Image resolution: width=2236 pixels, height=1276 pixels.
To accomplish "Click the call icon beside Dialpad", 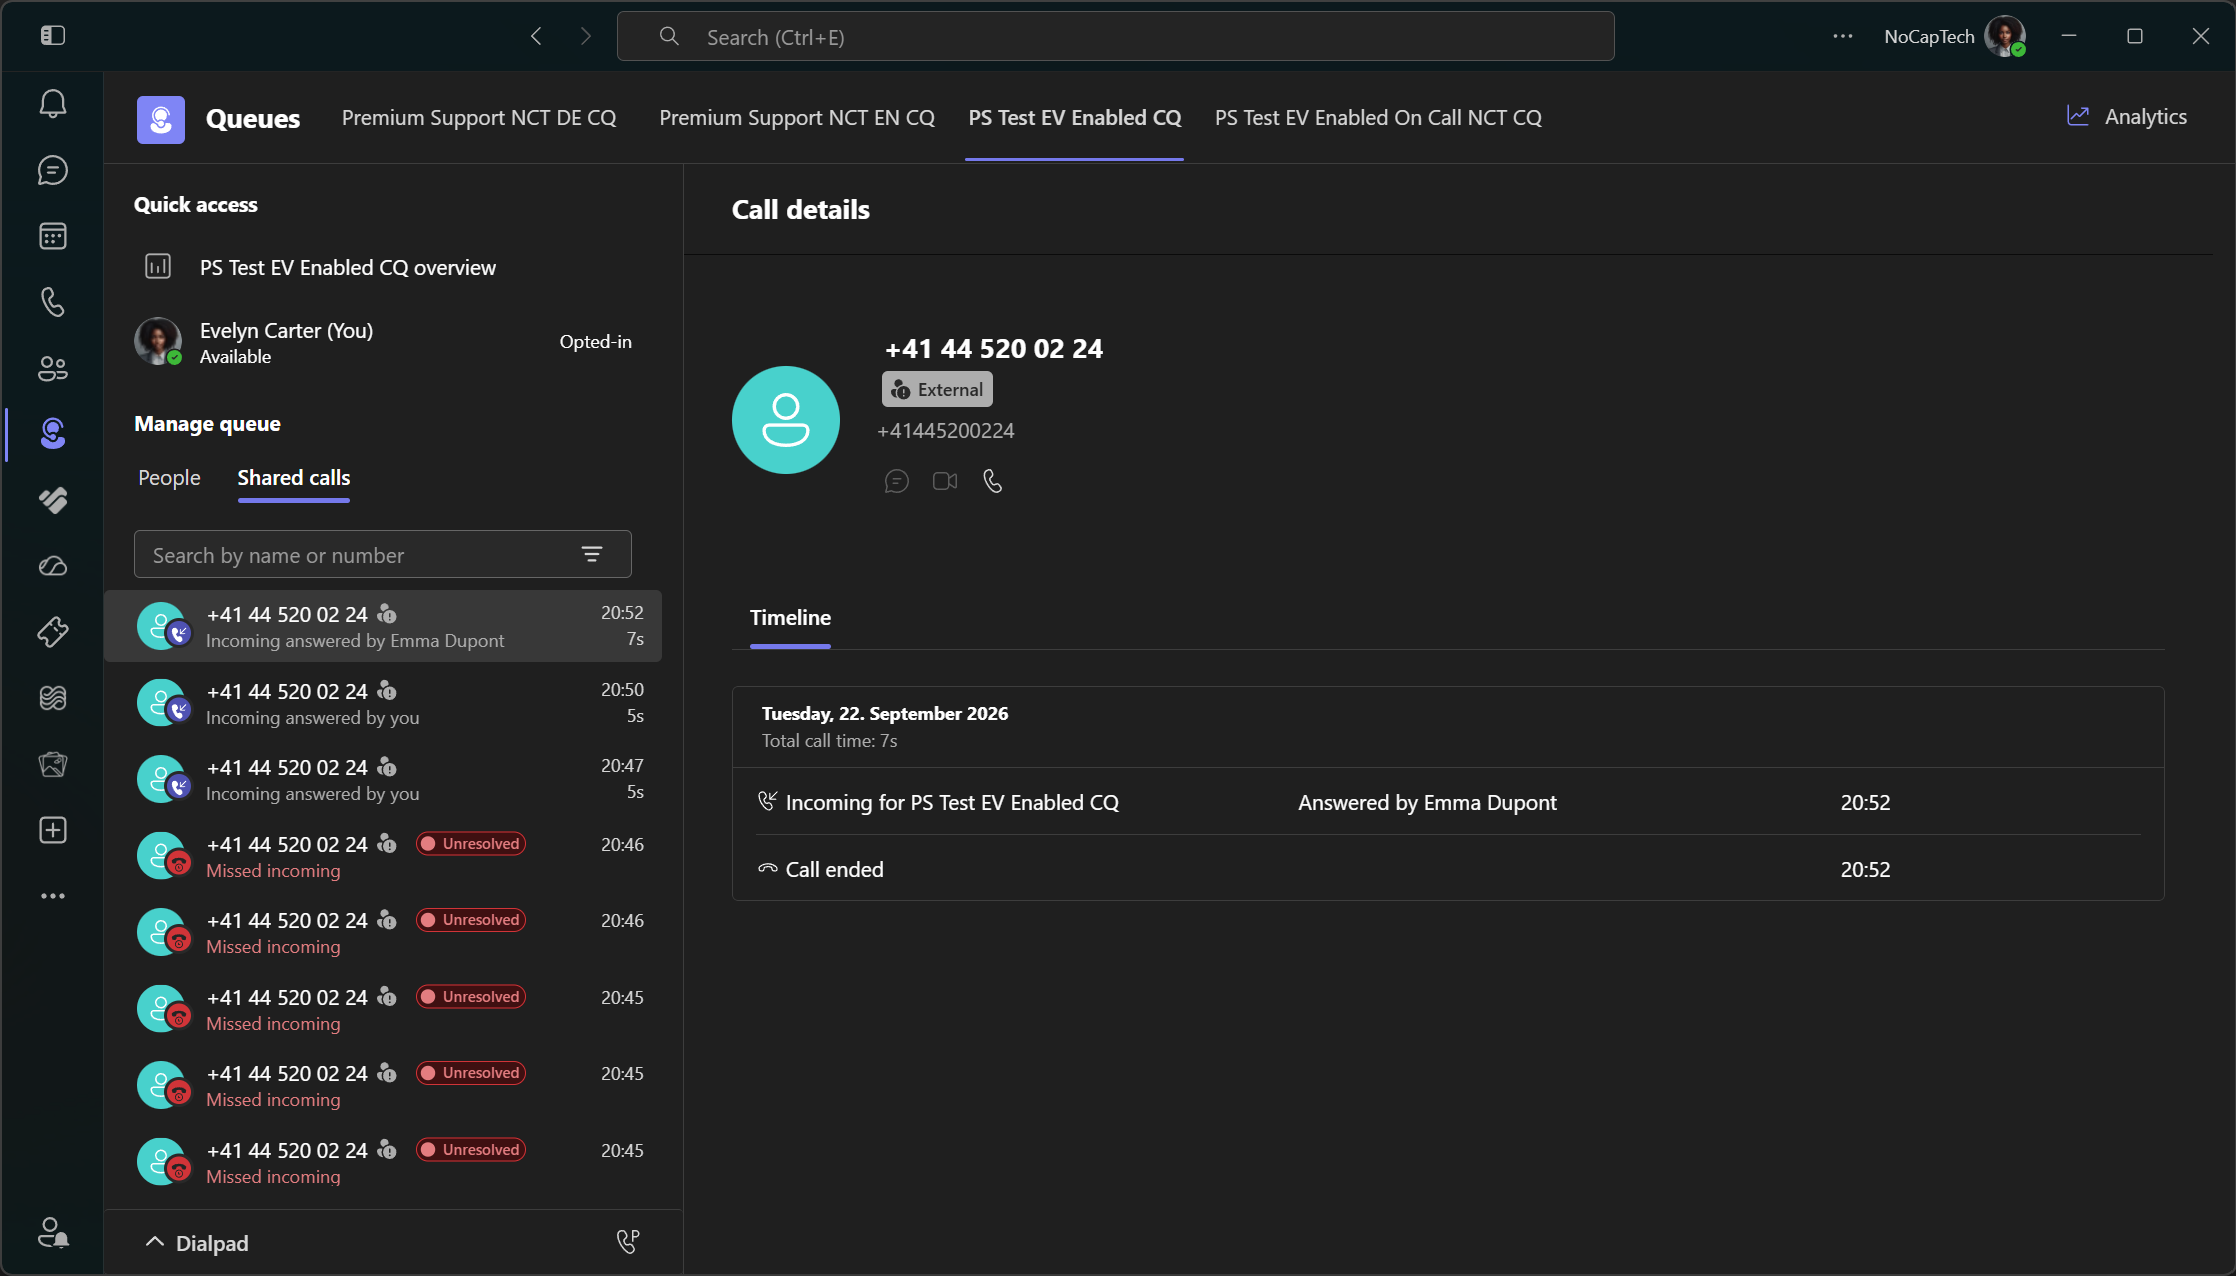I will (628, 1242).
